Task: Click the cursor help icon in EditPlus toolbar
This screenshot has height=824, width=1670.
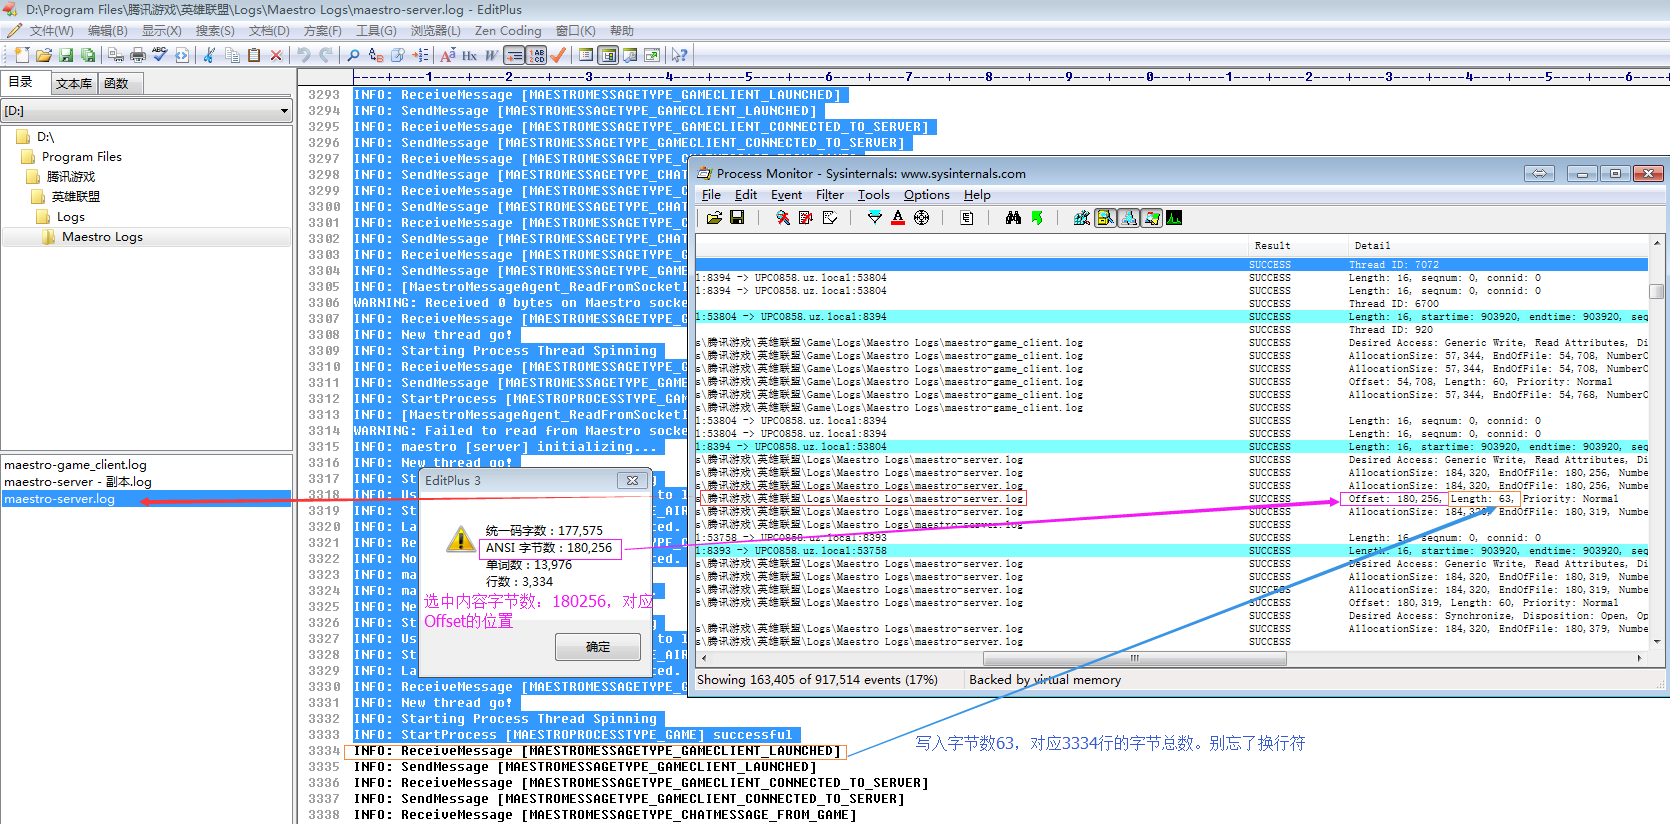Action: coord(680,55)
